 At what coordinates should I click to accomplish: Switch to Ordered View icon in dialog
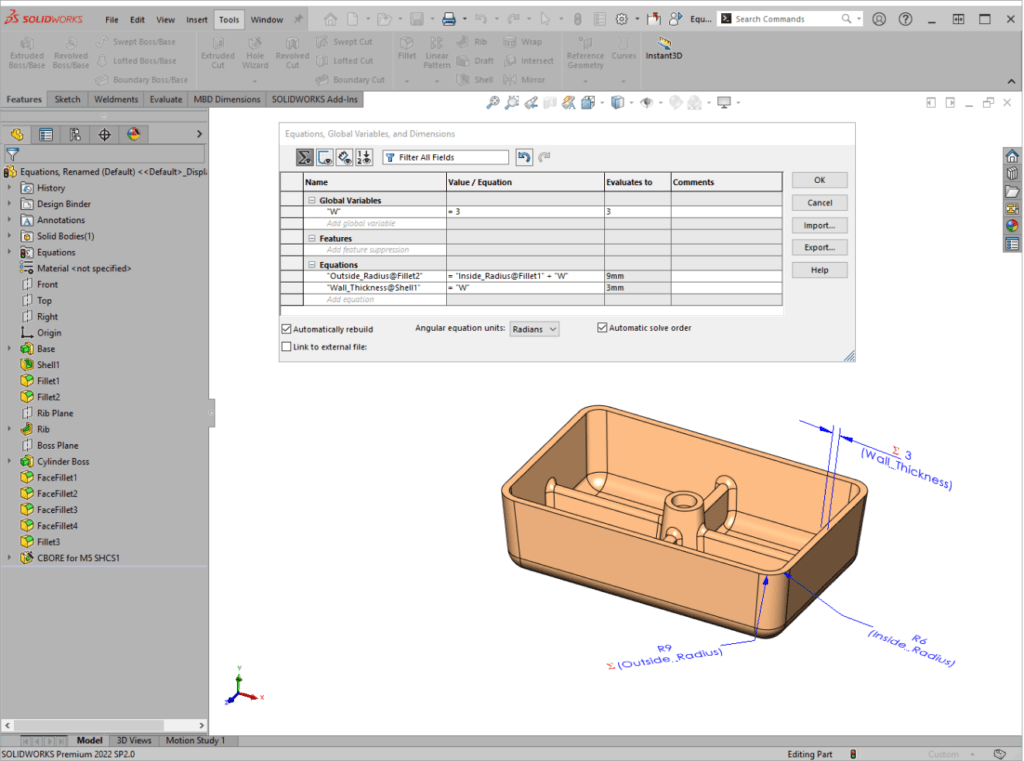364,157
